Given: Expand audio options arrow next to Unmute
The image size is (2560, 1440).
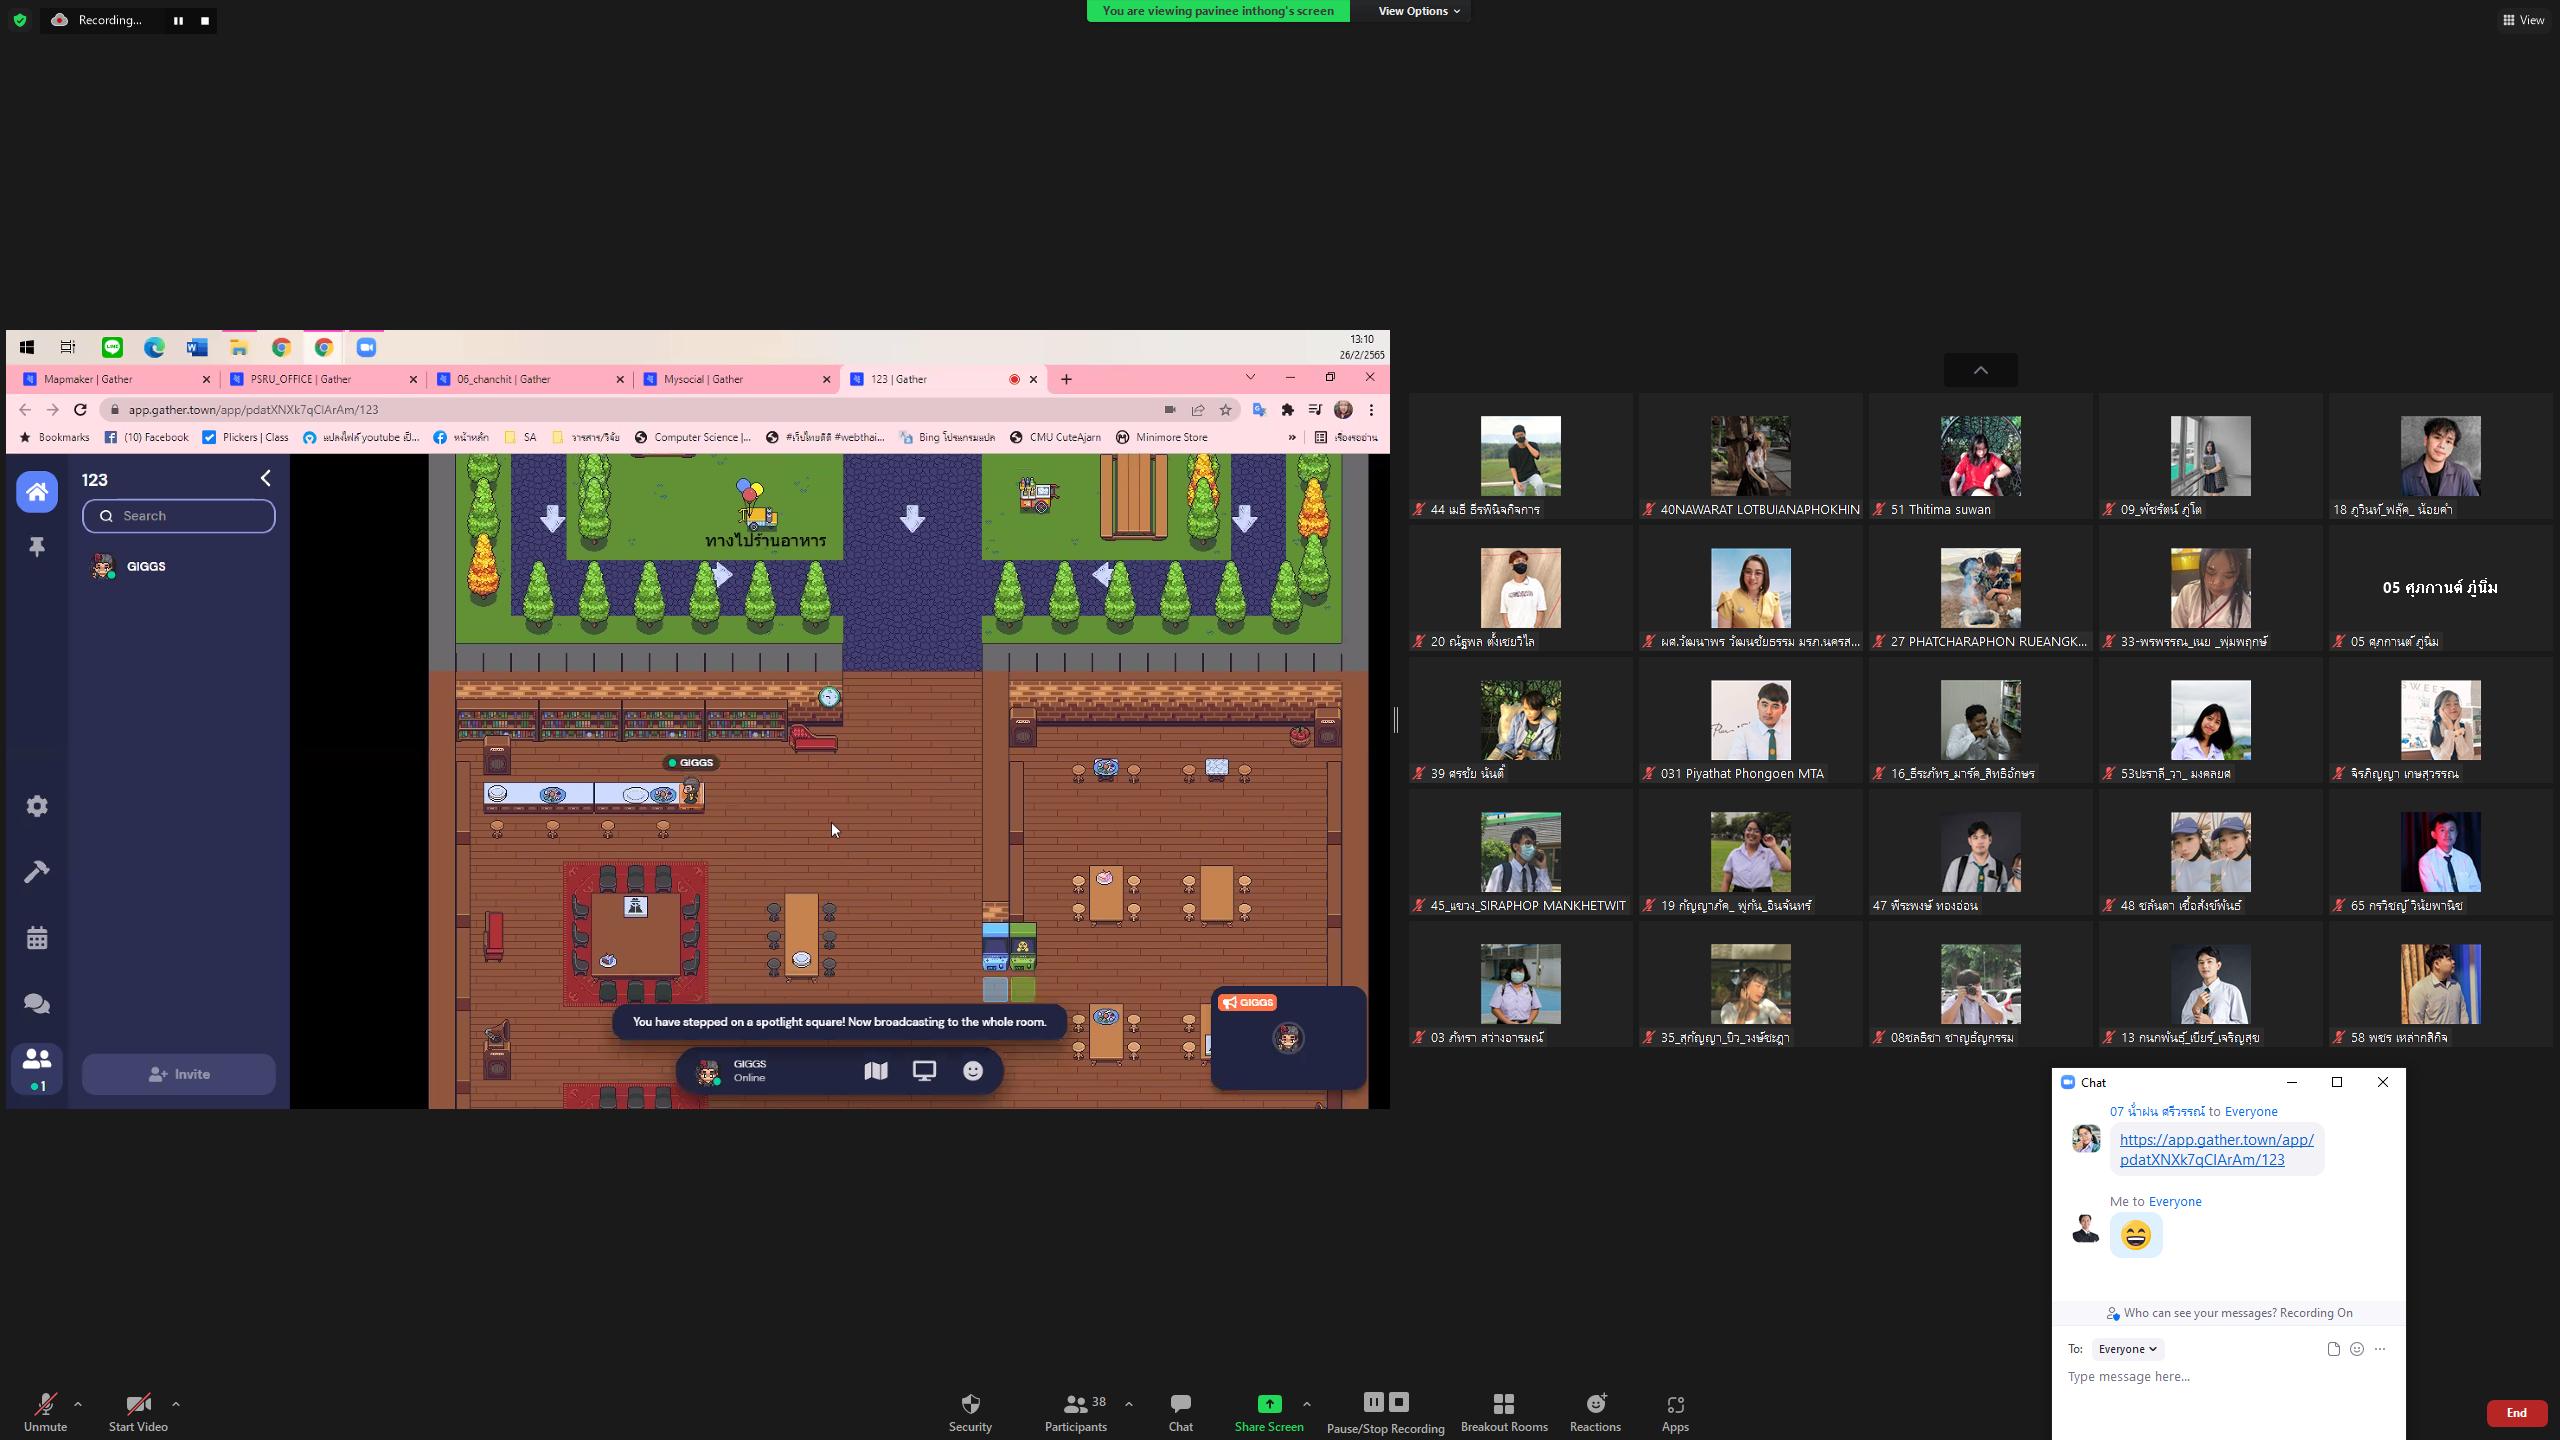Looking at the screenshot, I should tap(78, 1404).
